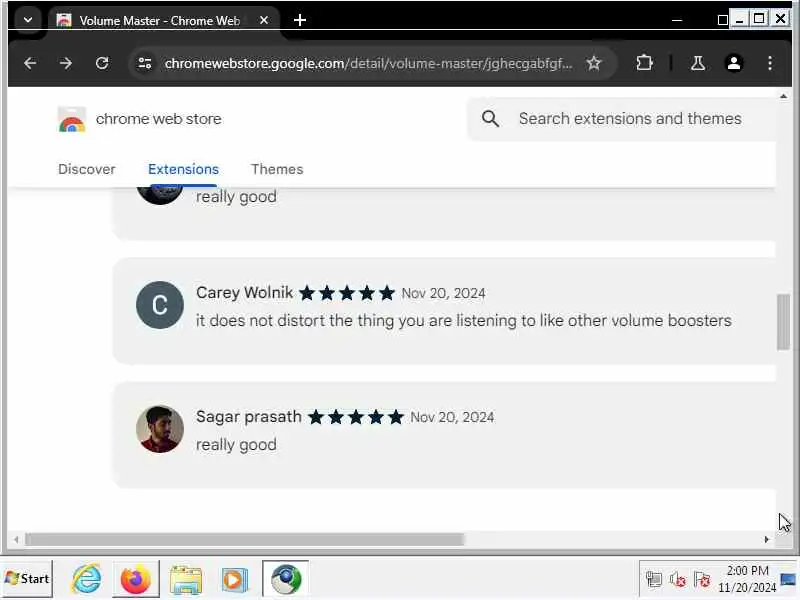Switch to the Discover tab
Image resolution: width=800 pixels, height=600 pixels.
tap(87, 169)
